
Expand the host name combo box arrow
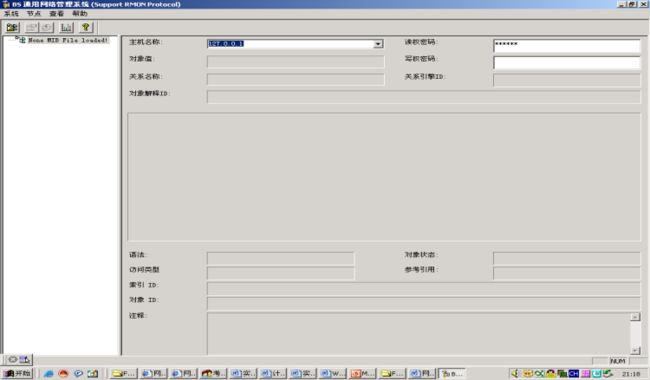[x=378, y=44]
